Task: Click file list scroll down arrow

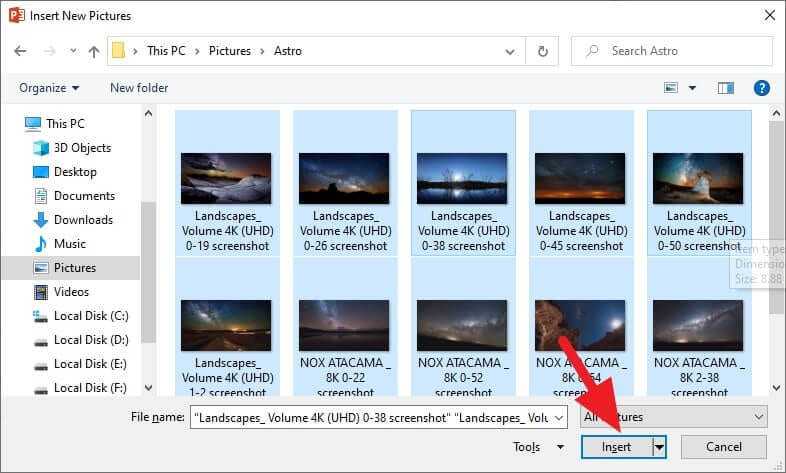Action: [x=776, y=387]
